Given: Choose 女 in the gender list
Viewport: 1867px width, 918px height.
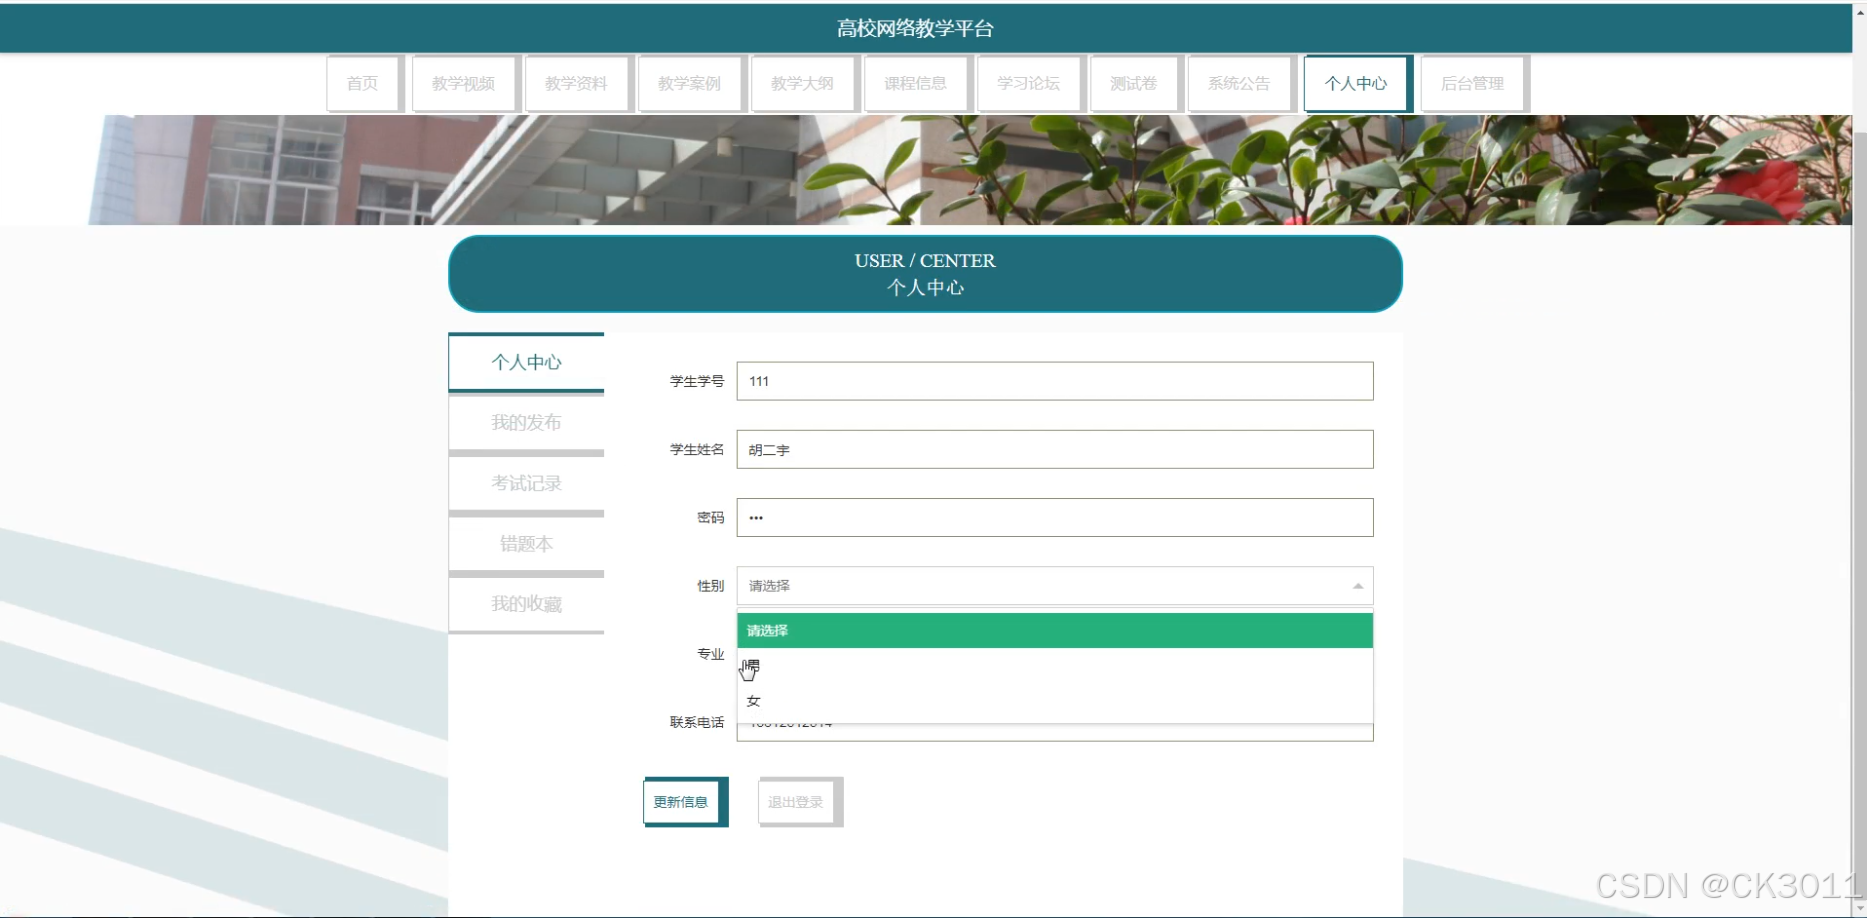Looking at the screenshot, I should (1055, 701).
